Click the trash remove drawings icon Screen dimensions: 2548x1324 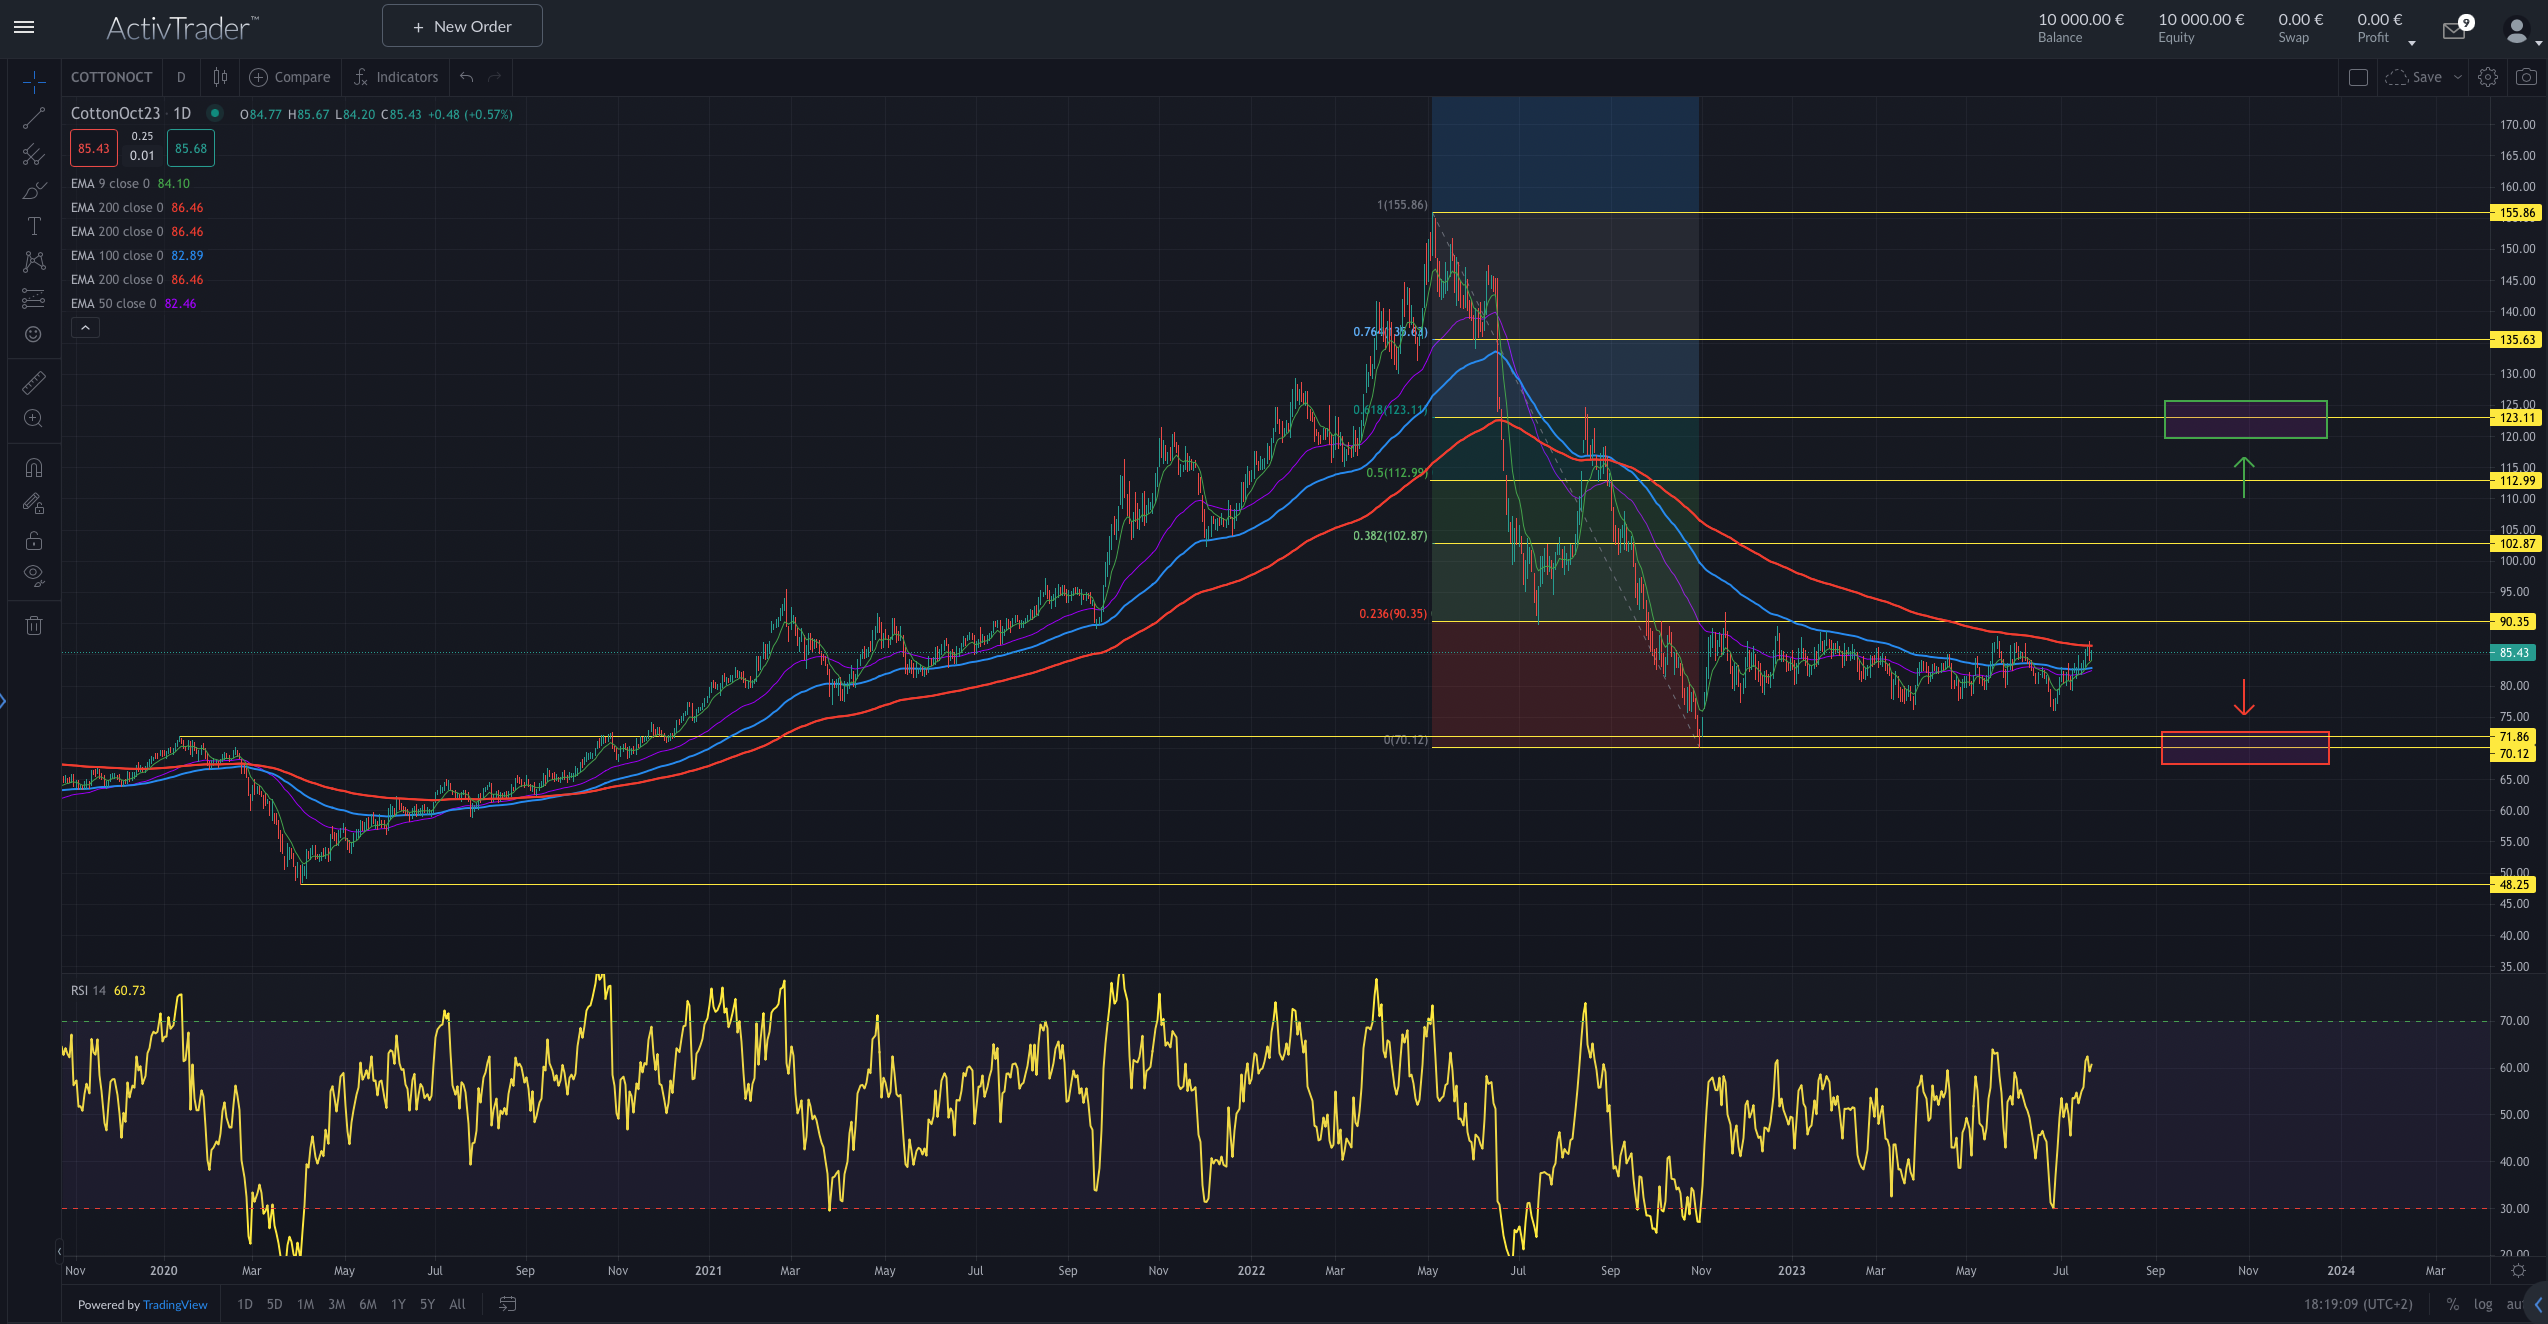tap(34, 626)
